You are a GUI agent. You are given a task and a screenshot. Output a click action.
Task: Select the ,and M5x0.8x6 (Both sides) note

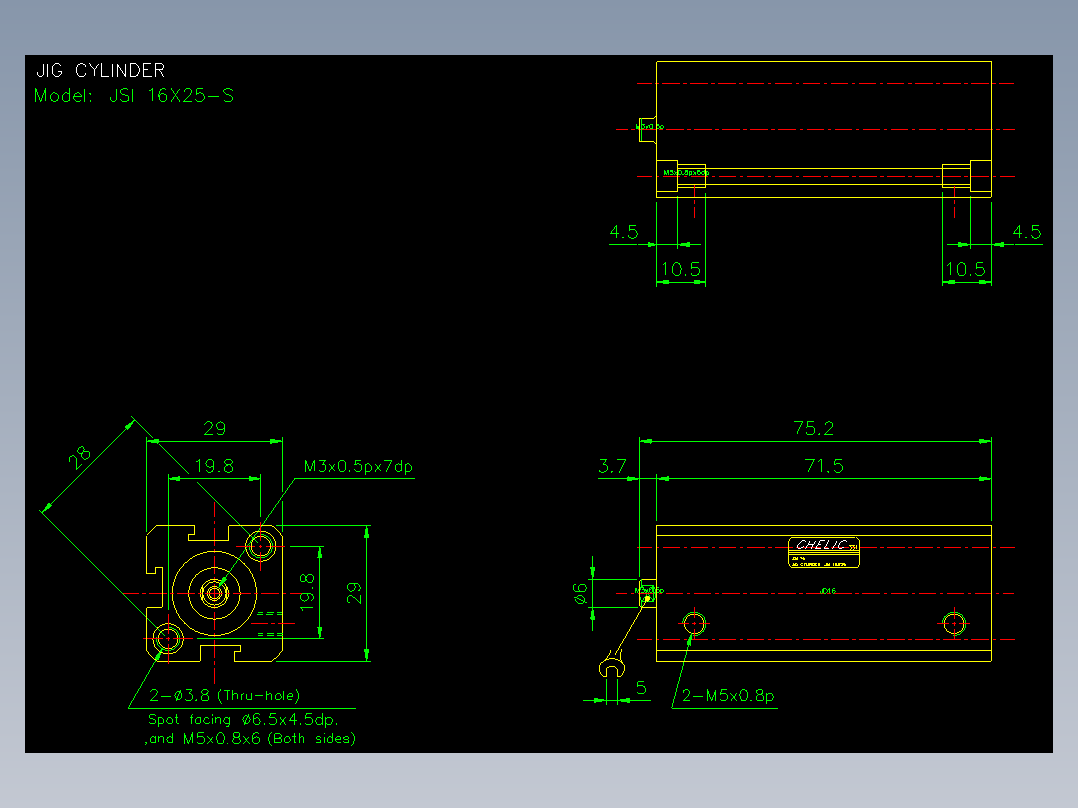click(250, 739)
